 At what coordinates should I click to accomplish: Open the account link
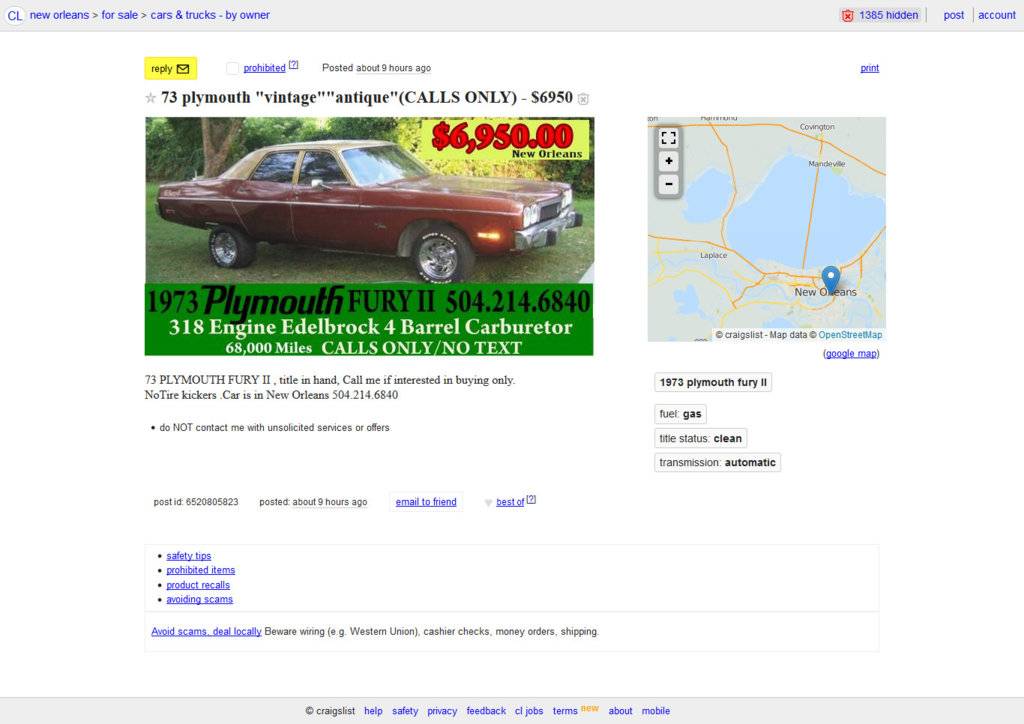coord(997,15)
